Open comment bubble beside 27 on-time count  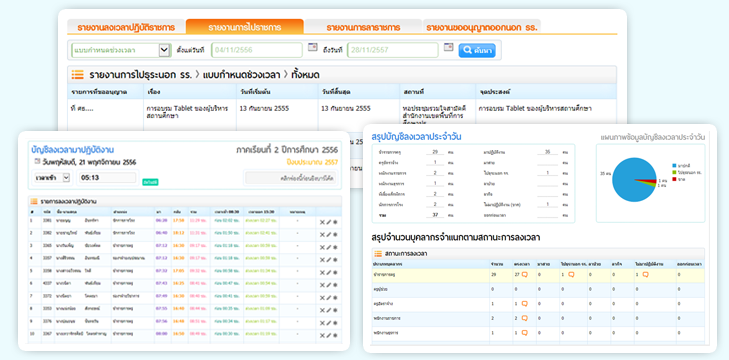pyautogui.click(x=524, y=275)
